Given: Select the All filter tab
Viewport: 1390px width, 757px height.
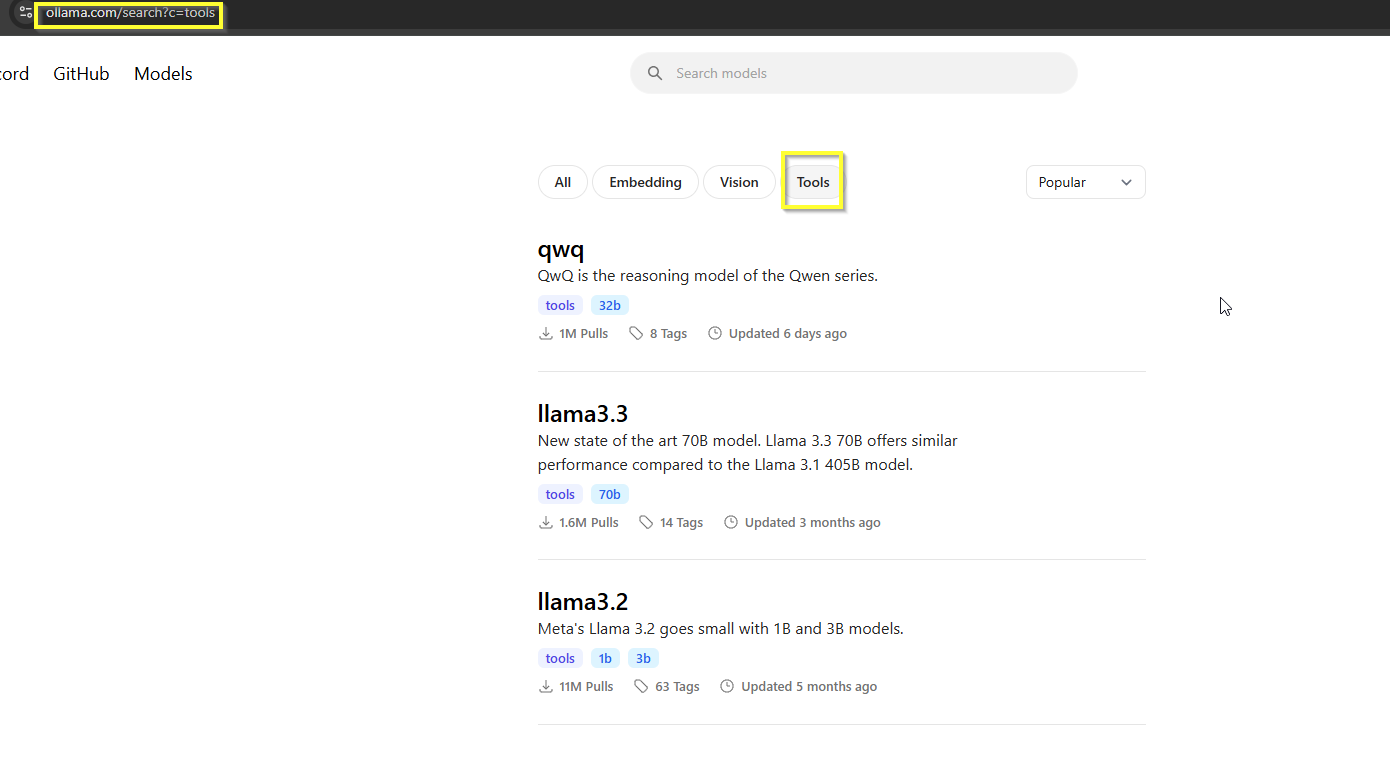Looking at the screenshot, I should [x=563, y=182].
